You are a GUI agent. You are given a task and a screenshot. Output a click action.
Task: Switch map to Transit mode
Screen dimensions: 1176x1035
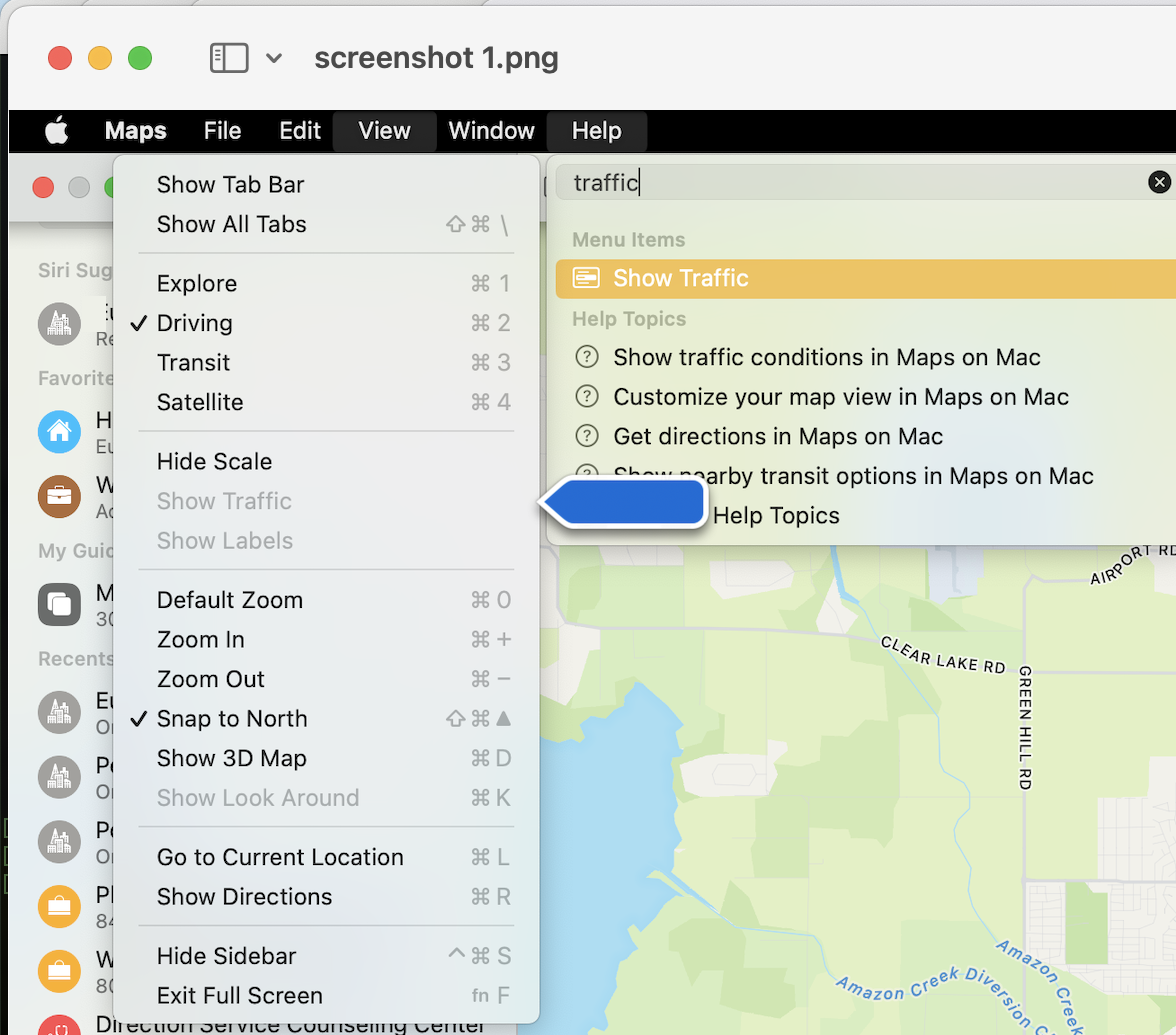[326, 363]
